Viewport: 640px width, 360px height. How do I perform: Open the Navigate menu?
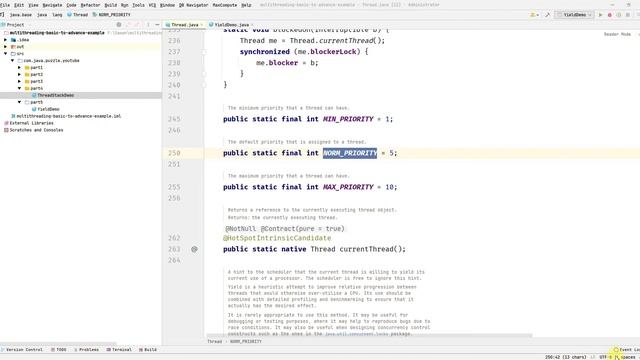[52, 5]
